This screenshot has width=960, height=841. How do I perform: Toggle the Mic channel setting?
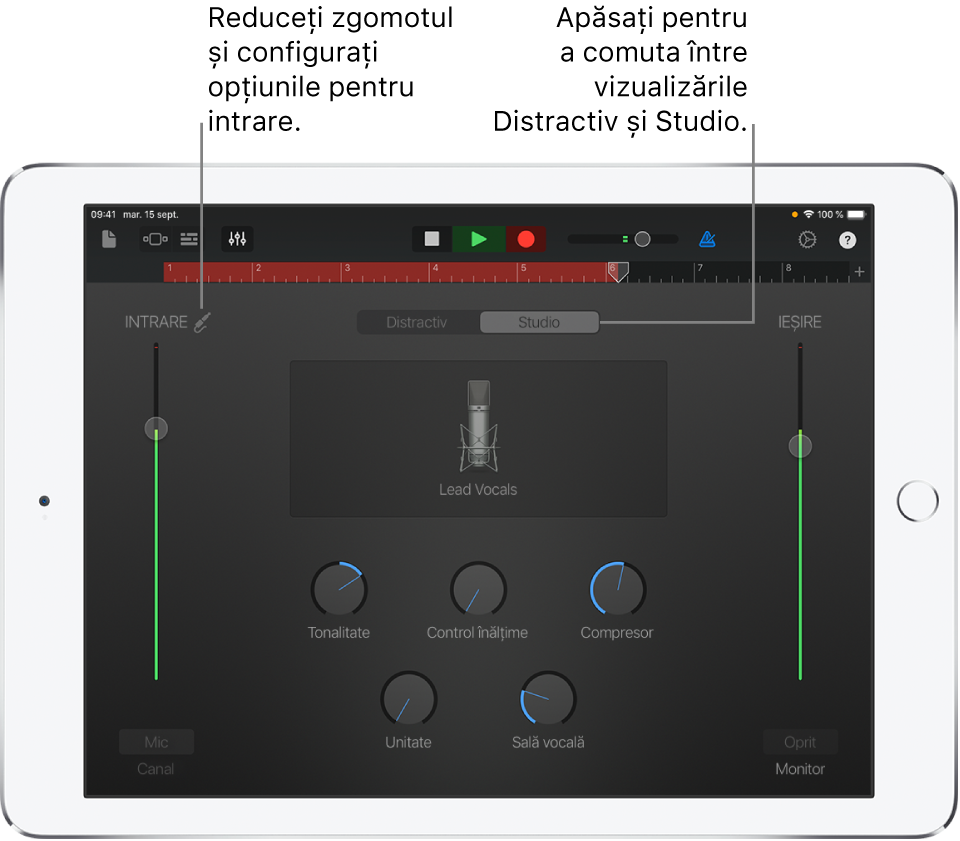click(156, 742)
